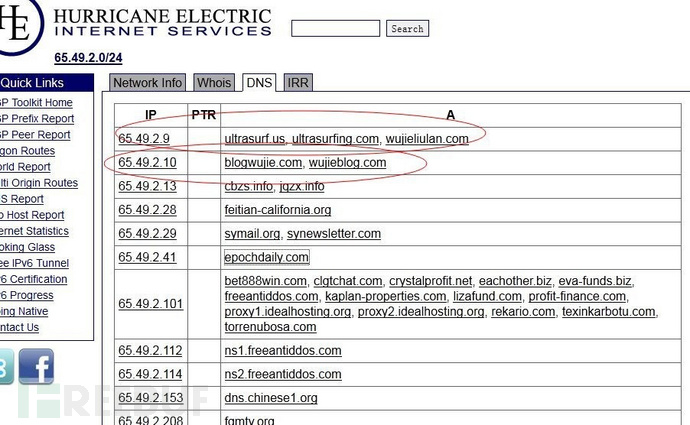This screenshot has height=425, width=690.
Task: Open the feitian-california.org link
Action: click(278, 210)
